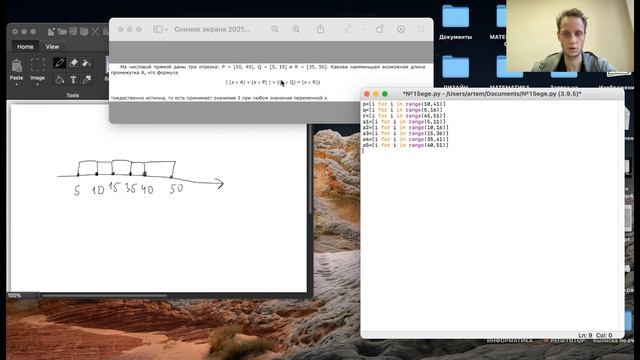Click the Open file icon in Paint title bar
640x360 pixels.
(x=62, y=31)
